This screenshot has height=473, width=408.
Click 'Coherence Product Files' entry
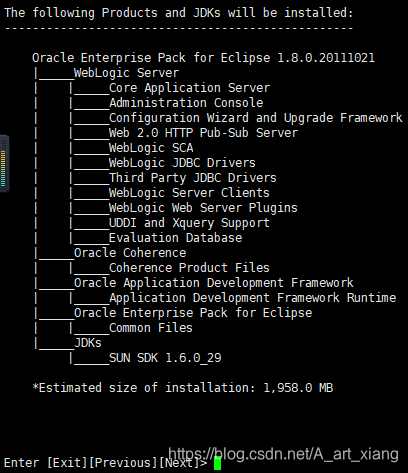(189, 268)
